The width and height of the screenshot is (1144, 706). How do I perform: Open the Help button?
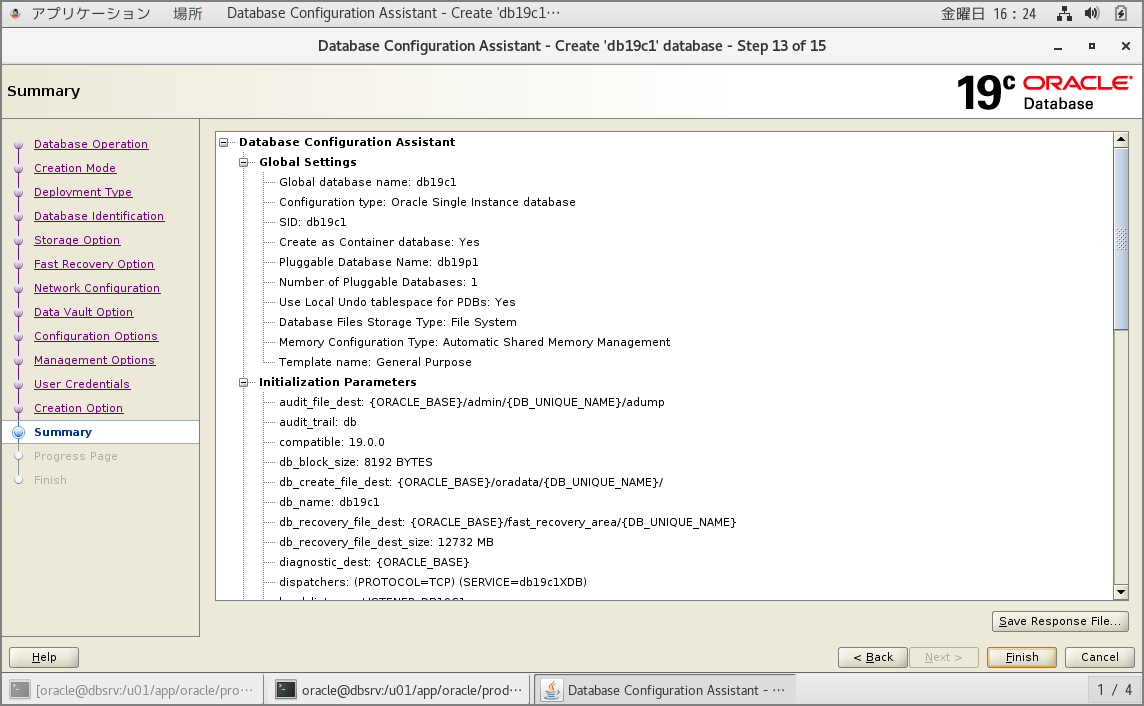point(44,657)
